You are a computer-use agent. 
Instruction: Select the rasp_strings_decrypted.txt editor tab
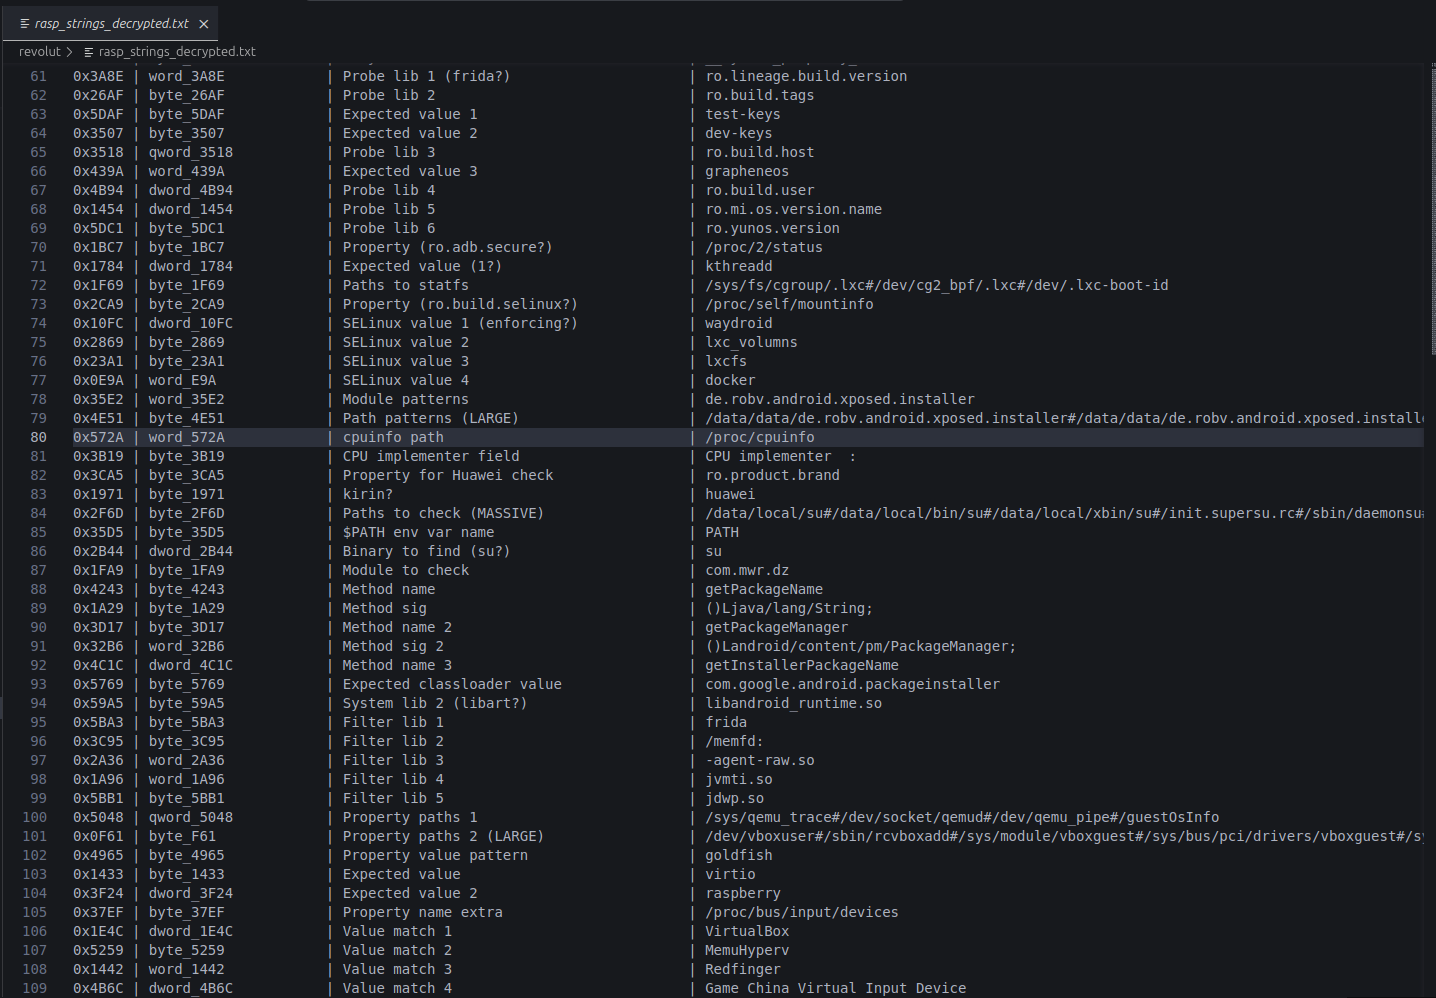109,23
